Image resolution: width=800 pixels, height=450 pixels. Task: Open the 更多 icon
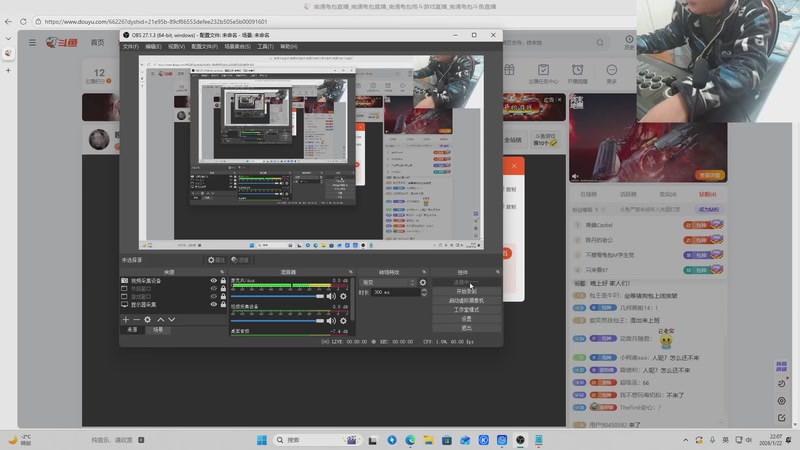[x=611, y=73]
